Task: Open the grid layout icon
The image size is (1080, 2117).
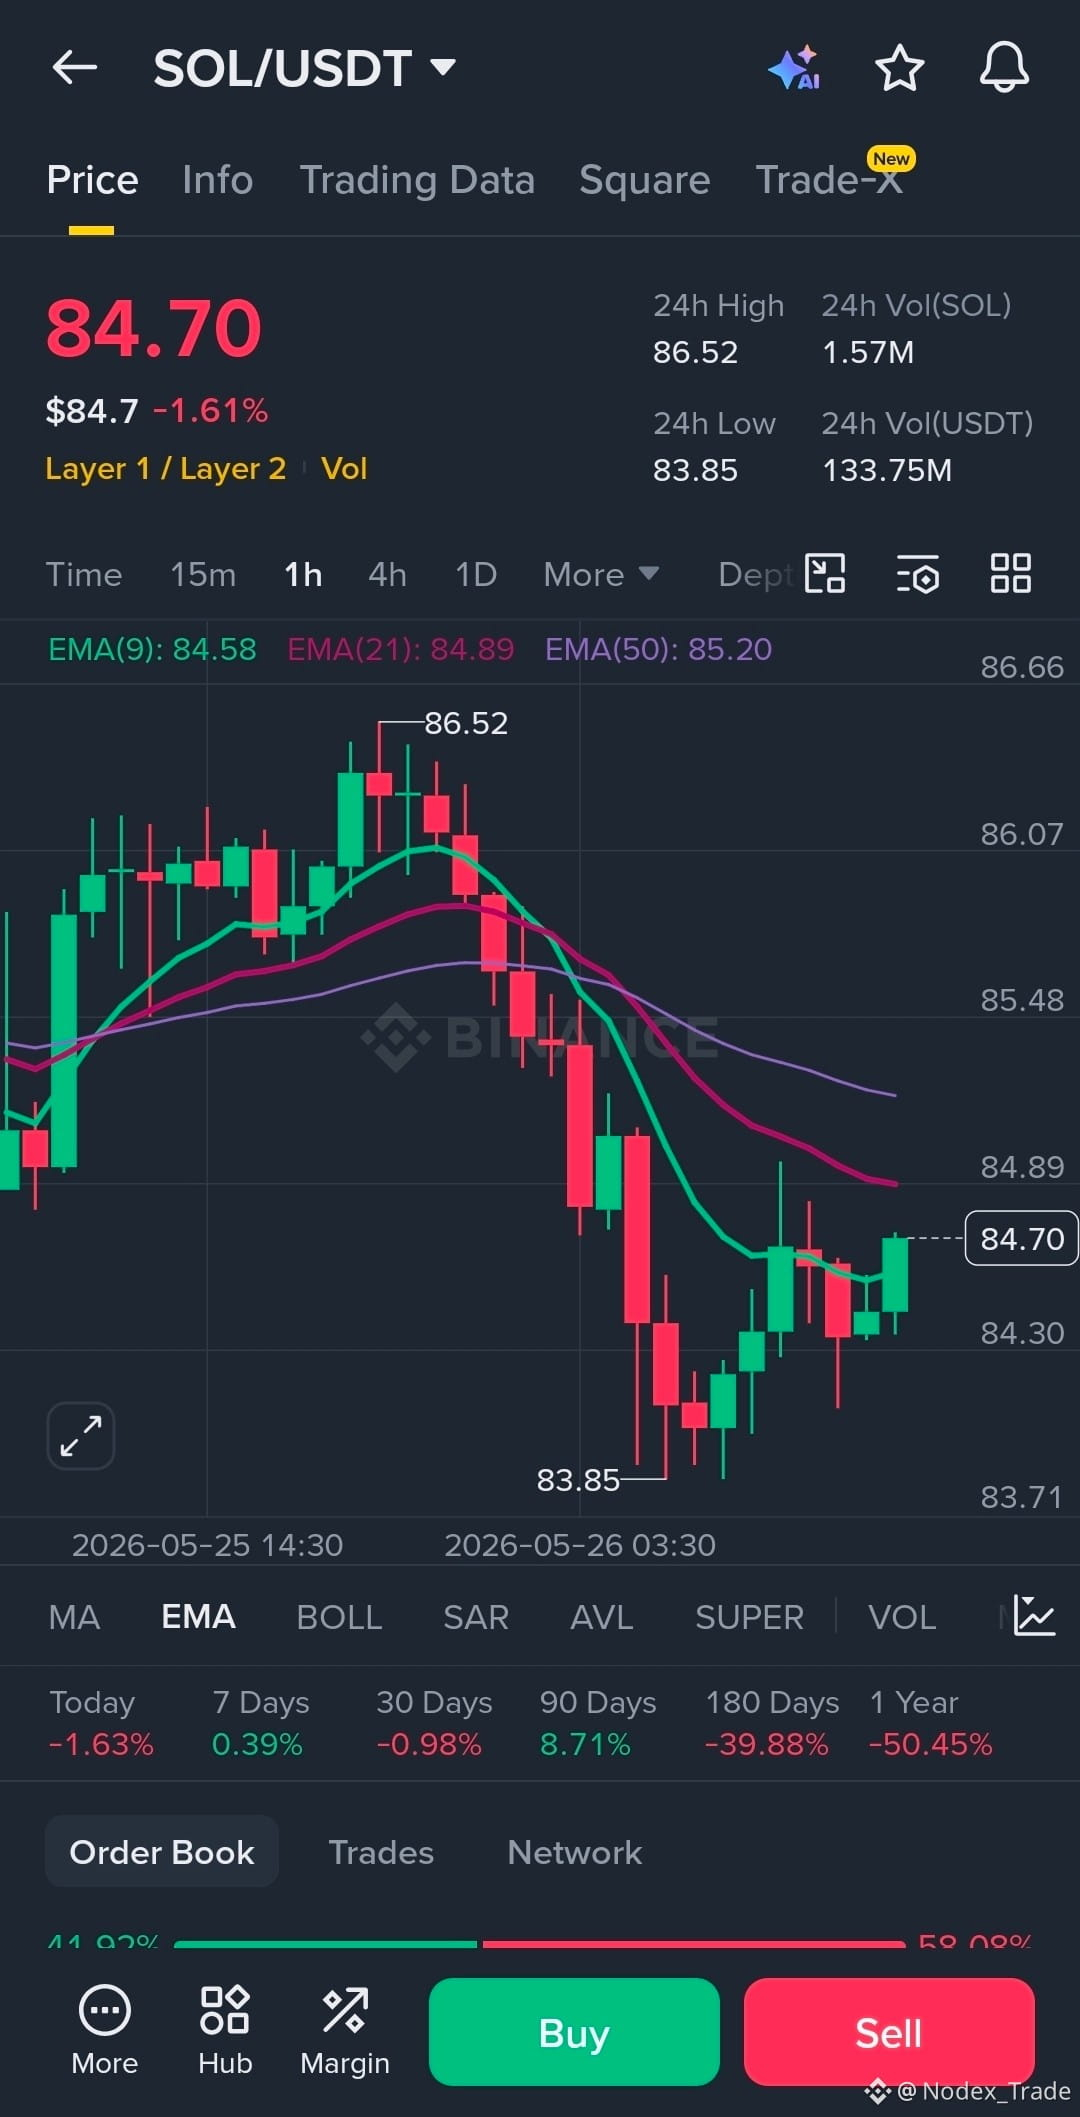Action: coord(1010,574)
